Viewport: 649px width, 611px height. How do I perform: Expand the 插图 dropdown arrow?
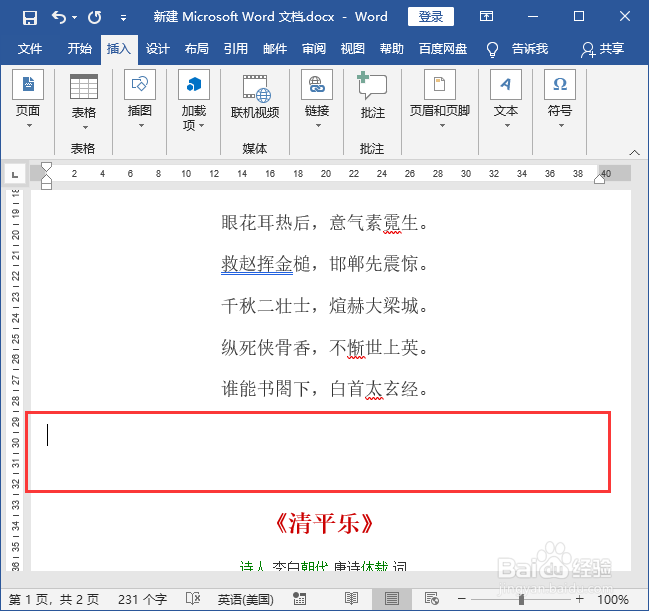[141, 125]
